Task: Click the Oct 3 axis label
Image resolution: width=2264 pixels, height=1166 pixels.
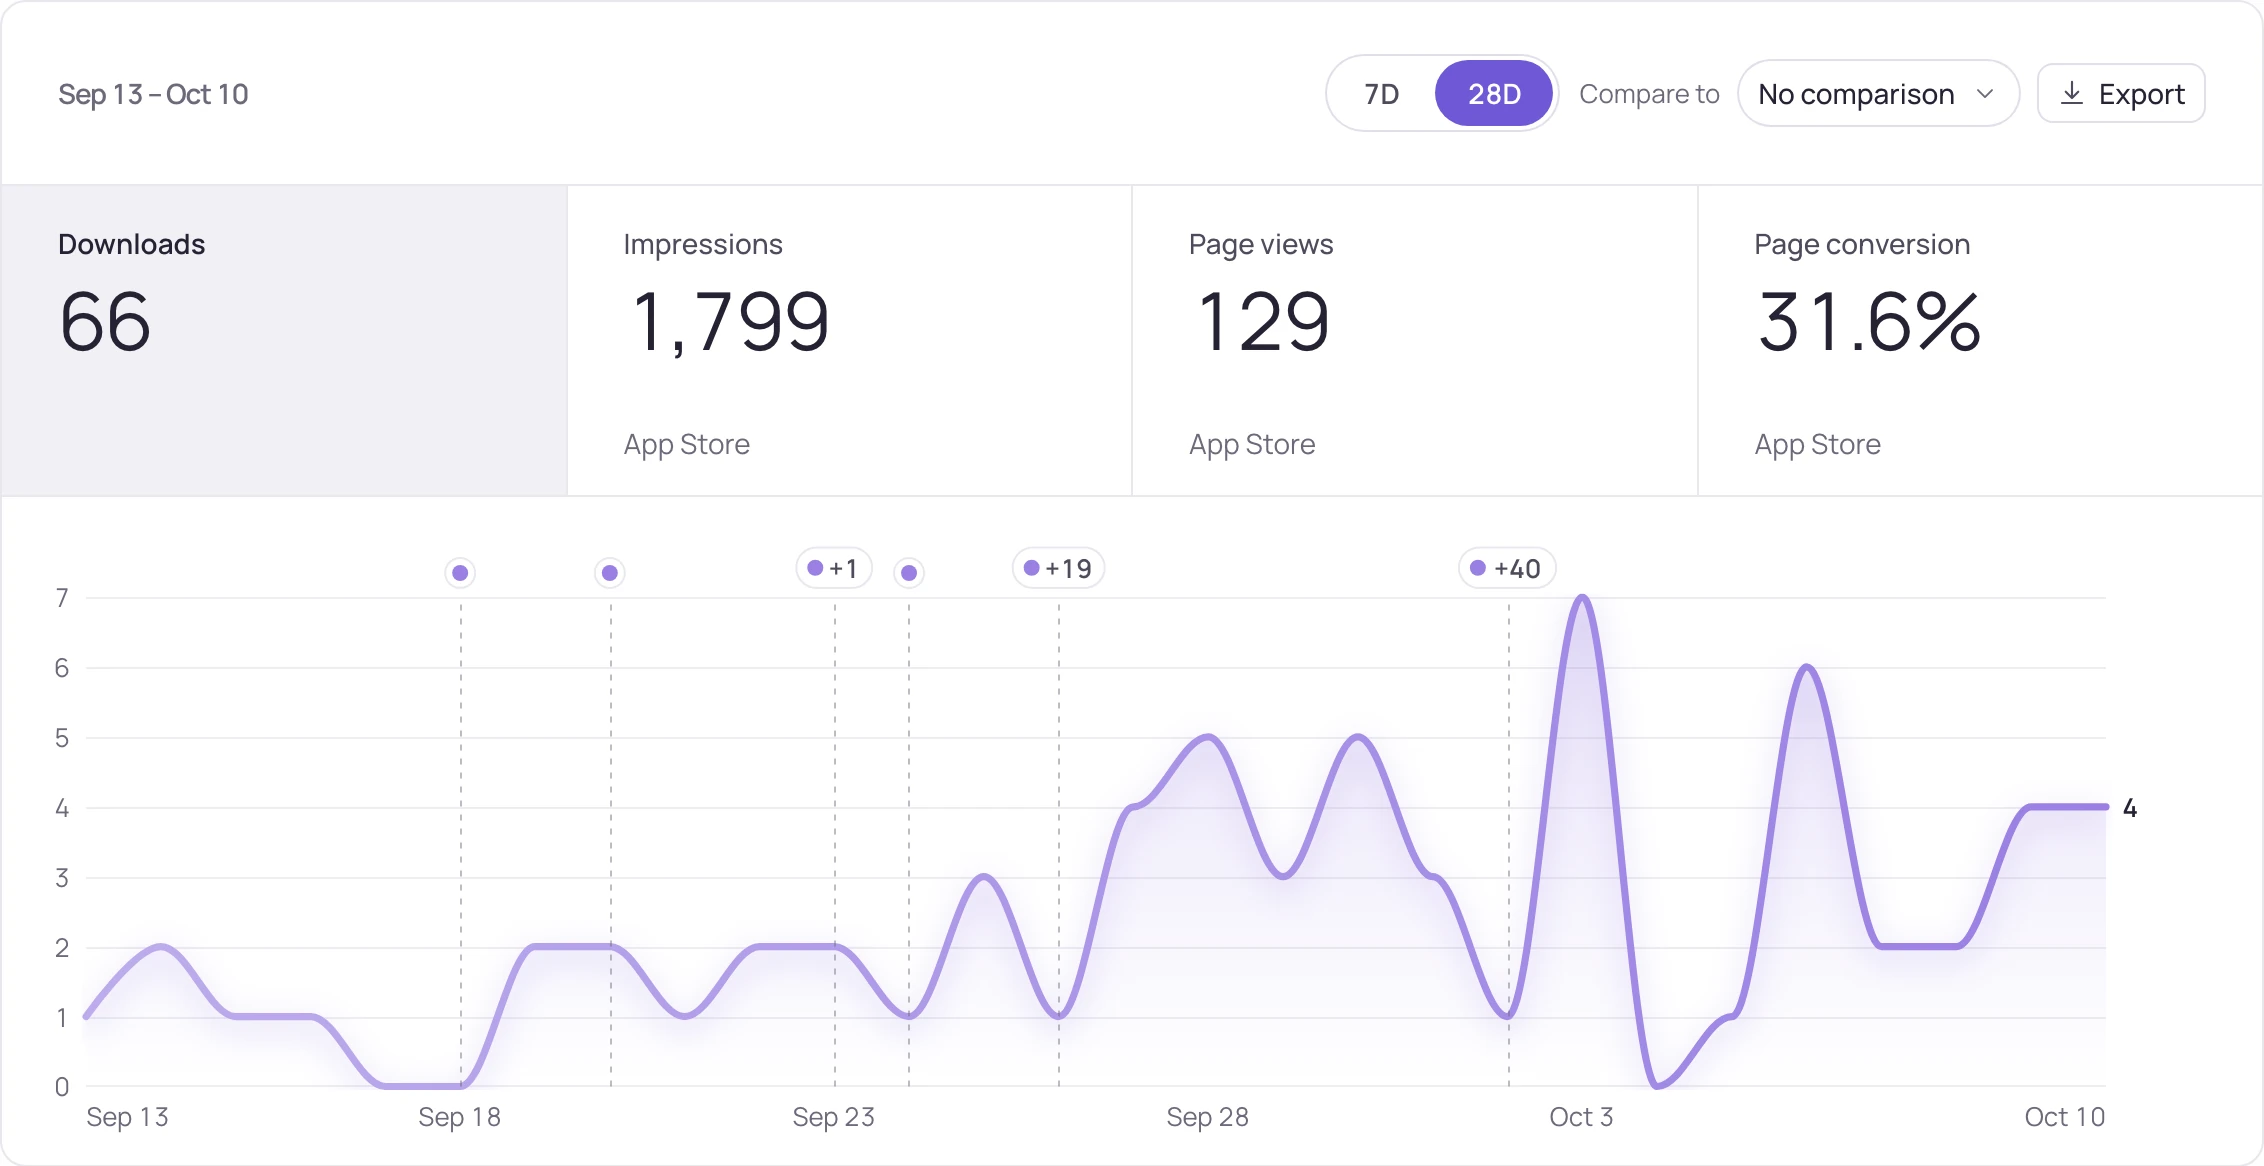Action: coord(1581,1117)
